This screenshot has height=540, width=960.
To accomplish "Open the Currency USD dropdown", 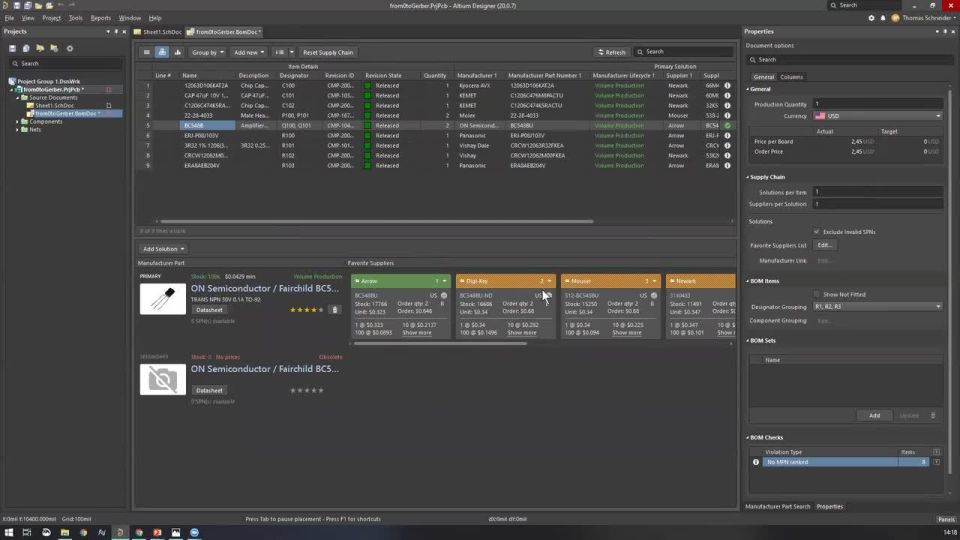I will (x=877, y=116).
